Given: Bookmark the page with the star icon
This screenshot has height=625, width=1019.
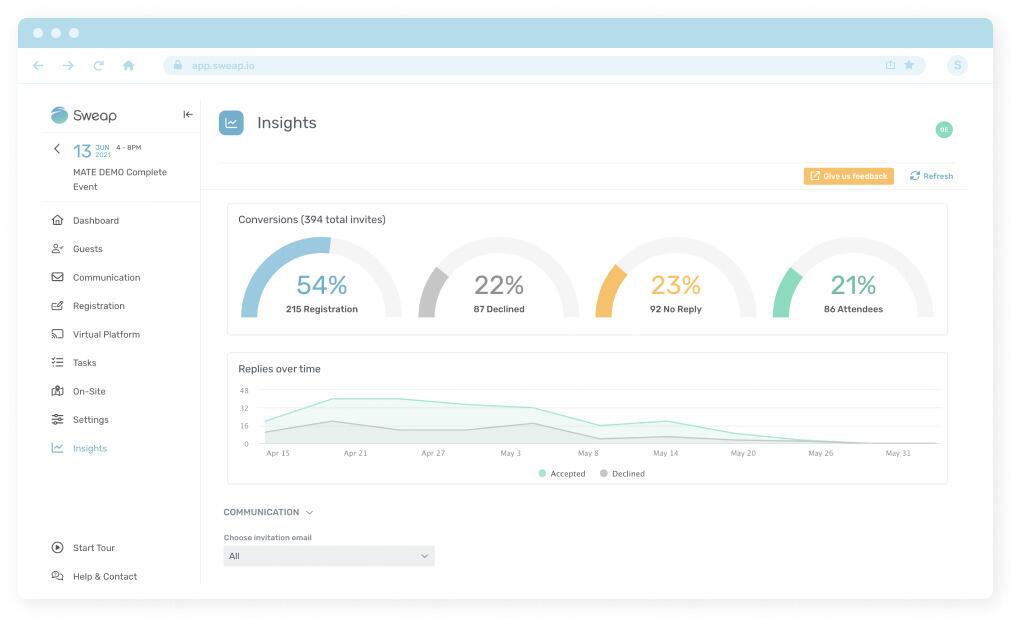Looking at the screenshot, I should point(909,66).
